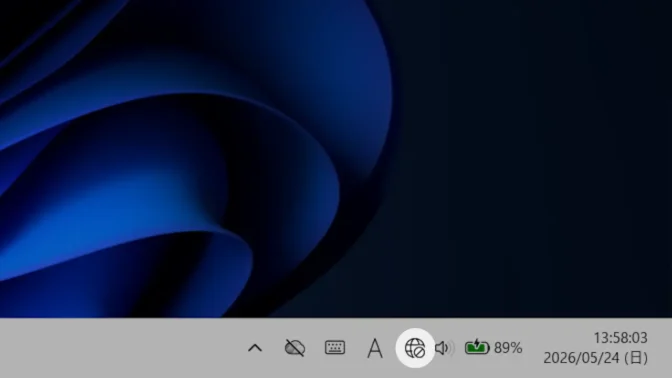Click the 89% battery percentage
This screenshot has width=672, height=378.
508,348
